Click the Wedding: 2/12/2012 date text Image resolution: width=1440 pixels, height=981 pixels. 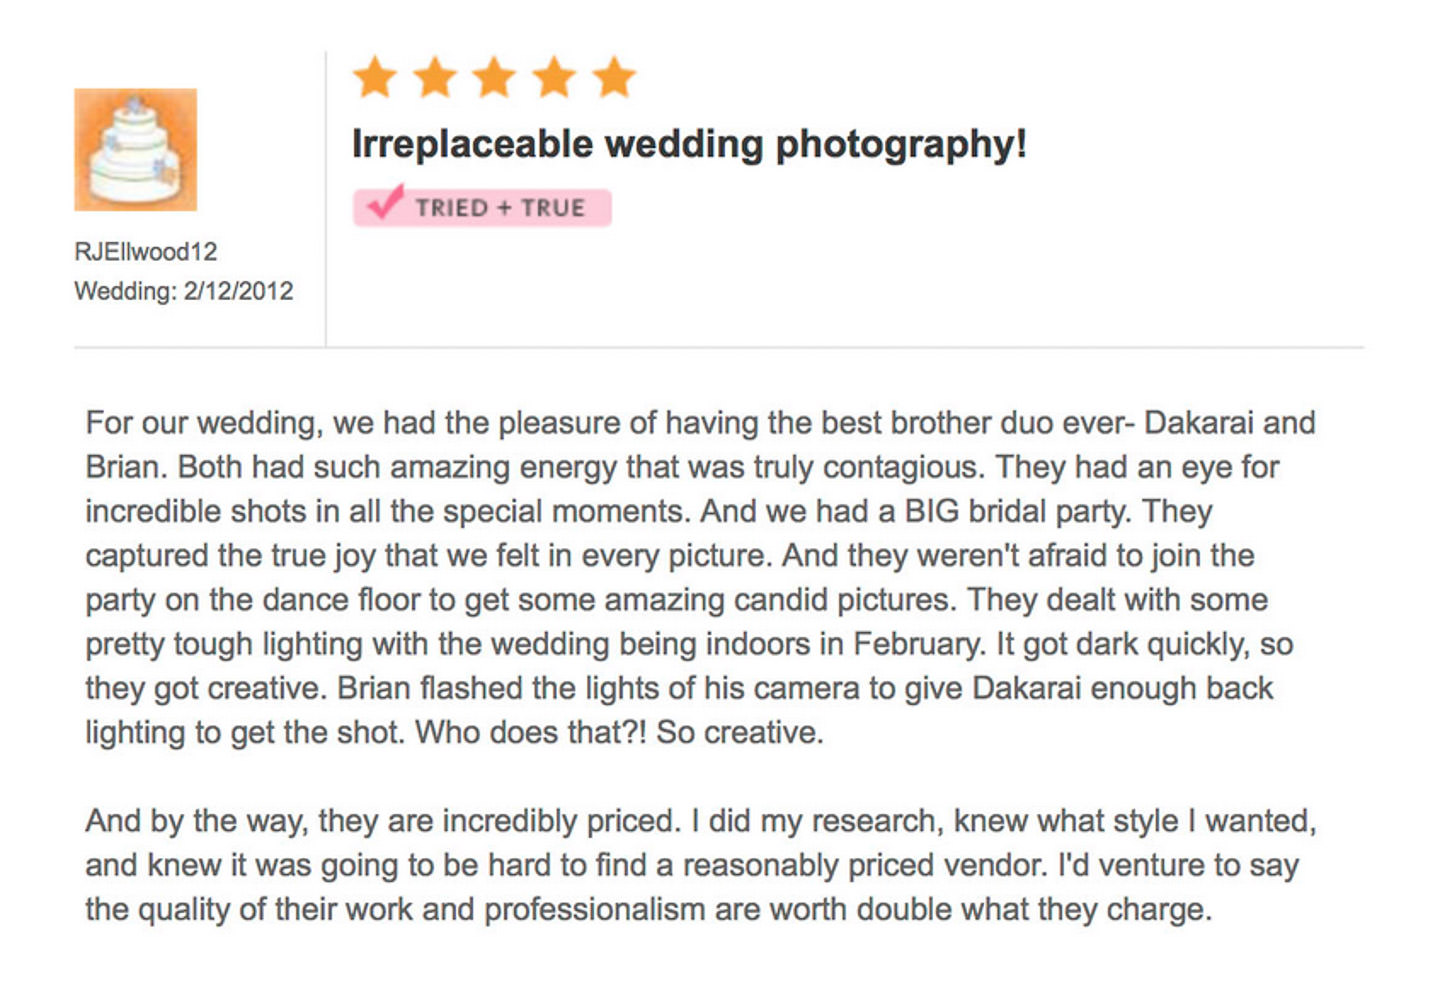point(184,291)
